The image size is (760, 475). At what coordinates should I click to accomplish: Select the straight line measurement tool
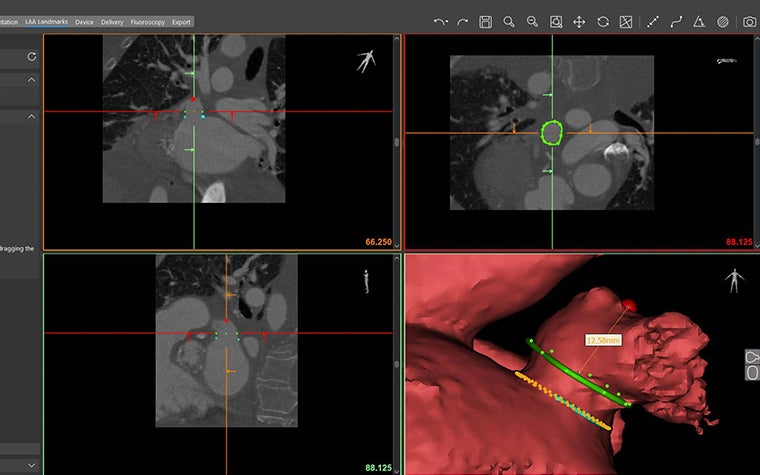pyautogui.click(x=653, y=22)
